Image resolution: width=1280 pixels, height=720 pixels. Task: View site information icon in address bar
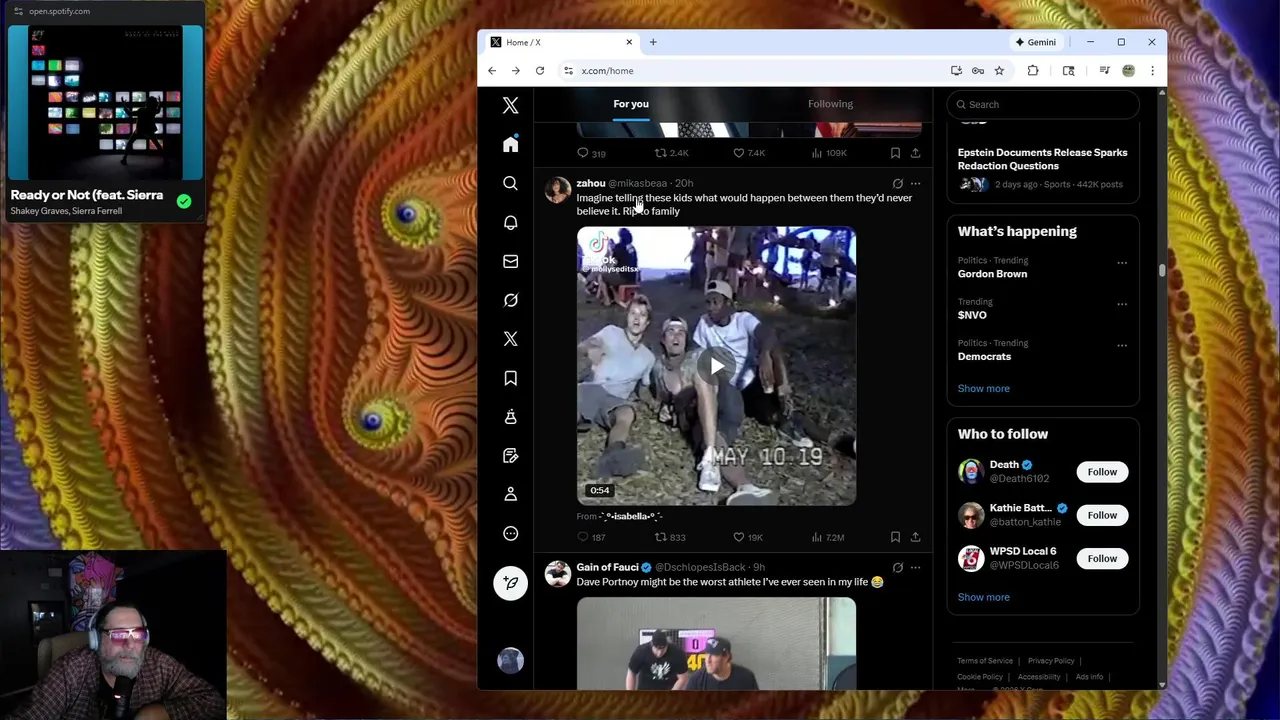[x=568, y=71]
